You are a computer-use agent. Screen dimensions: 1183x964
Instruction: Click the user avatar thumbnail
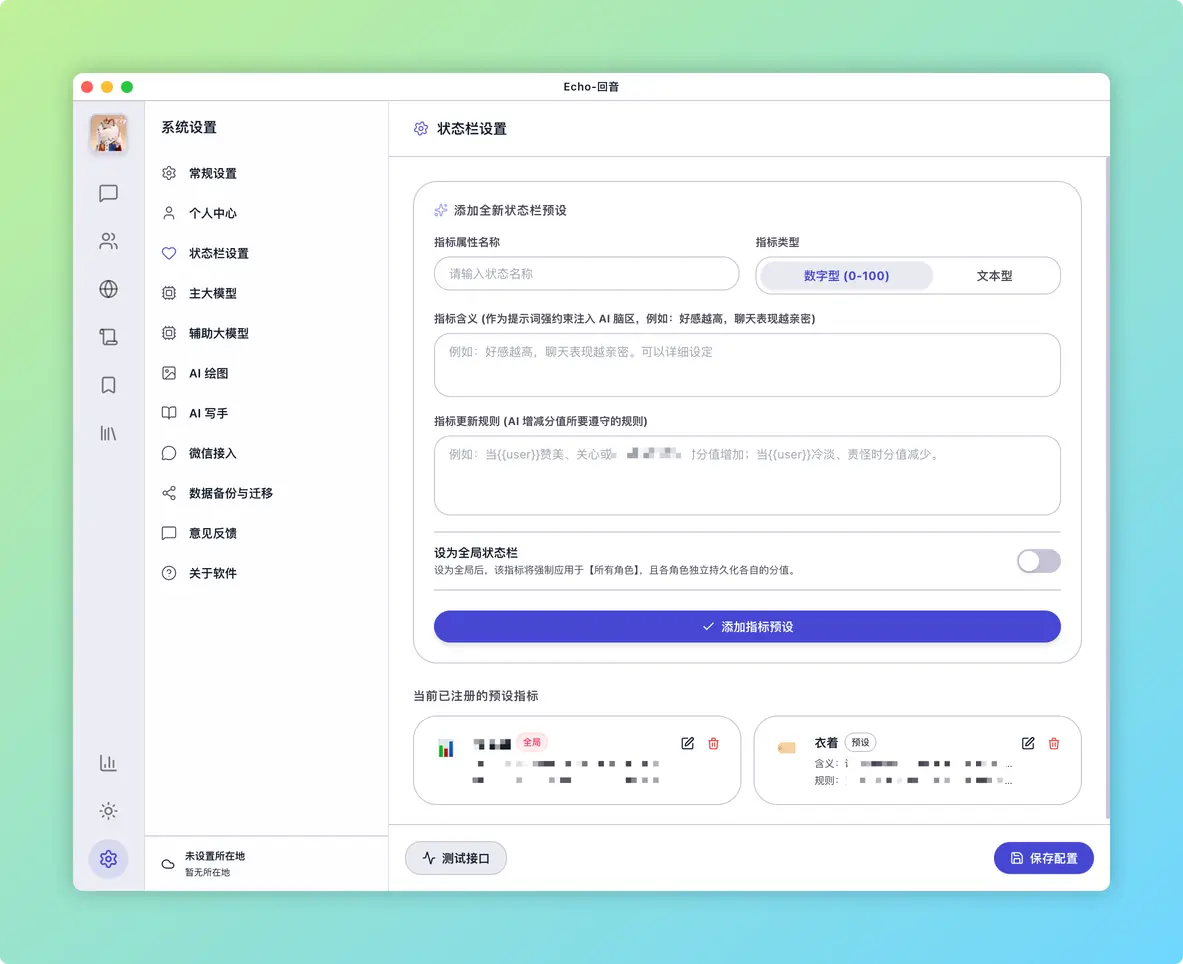tap(108, 134)
